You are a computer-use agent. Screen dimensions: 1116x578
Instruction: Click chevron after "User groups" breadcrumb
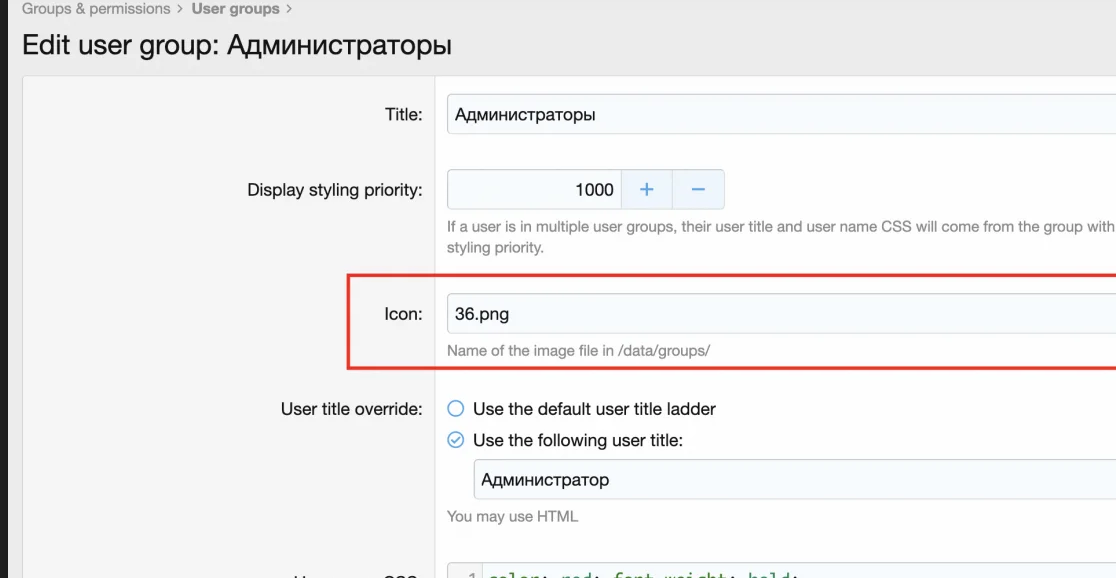pos(289,9)
